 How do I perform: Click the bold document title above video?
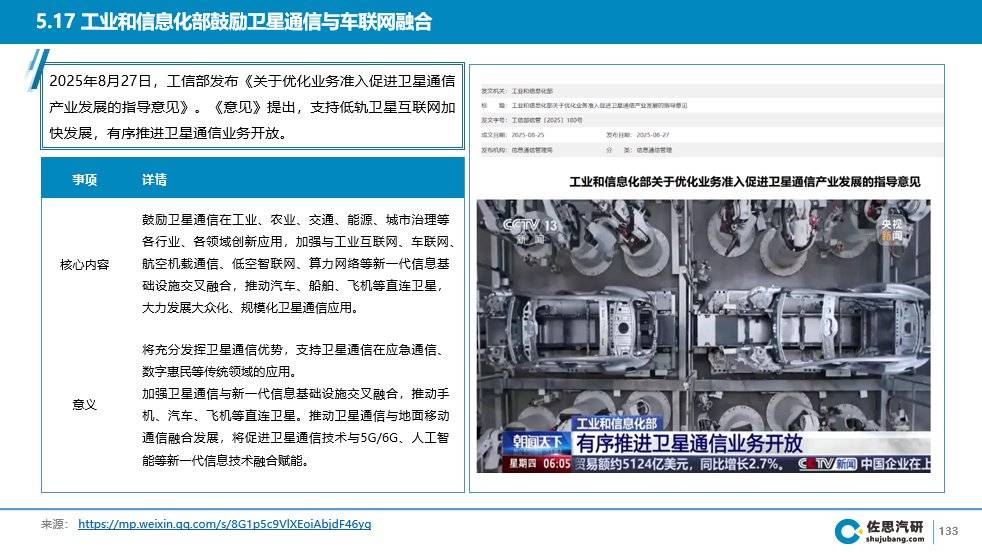(x=744, y=183)
